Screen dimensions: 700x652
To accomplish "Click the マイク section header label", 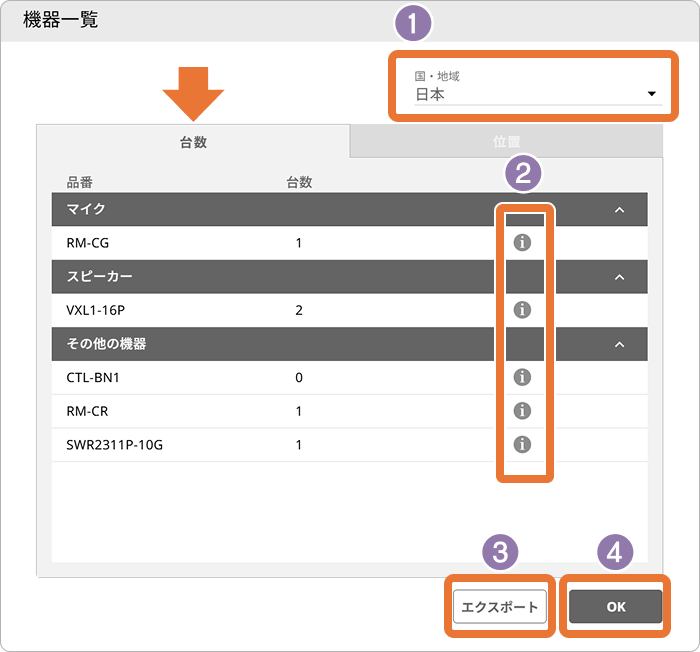I will pyautogui.click(x=86, y=209).
